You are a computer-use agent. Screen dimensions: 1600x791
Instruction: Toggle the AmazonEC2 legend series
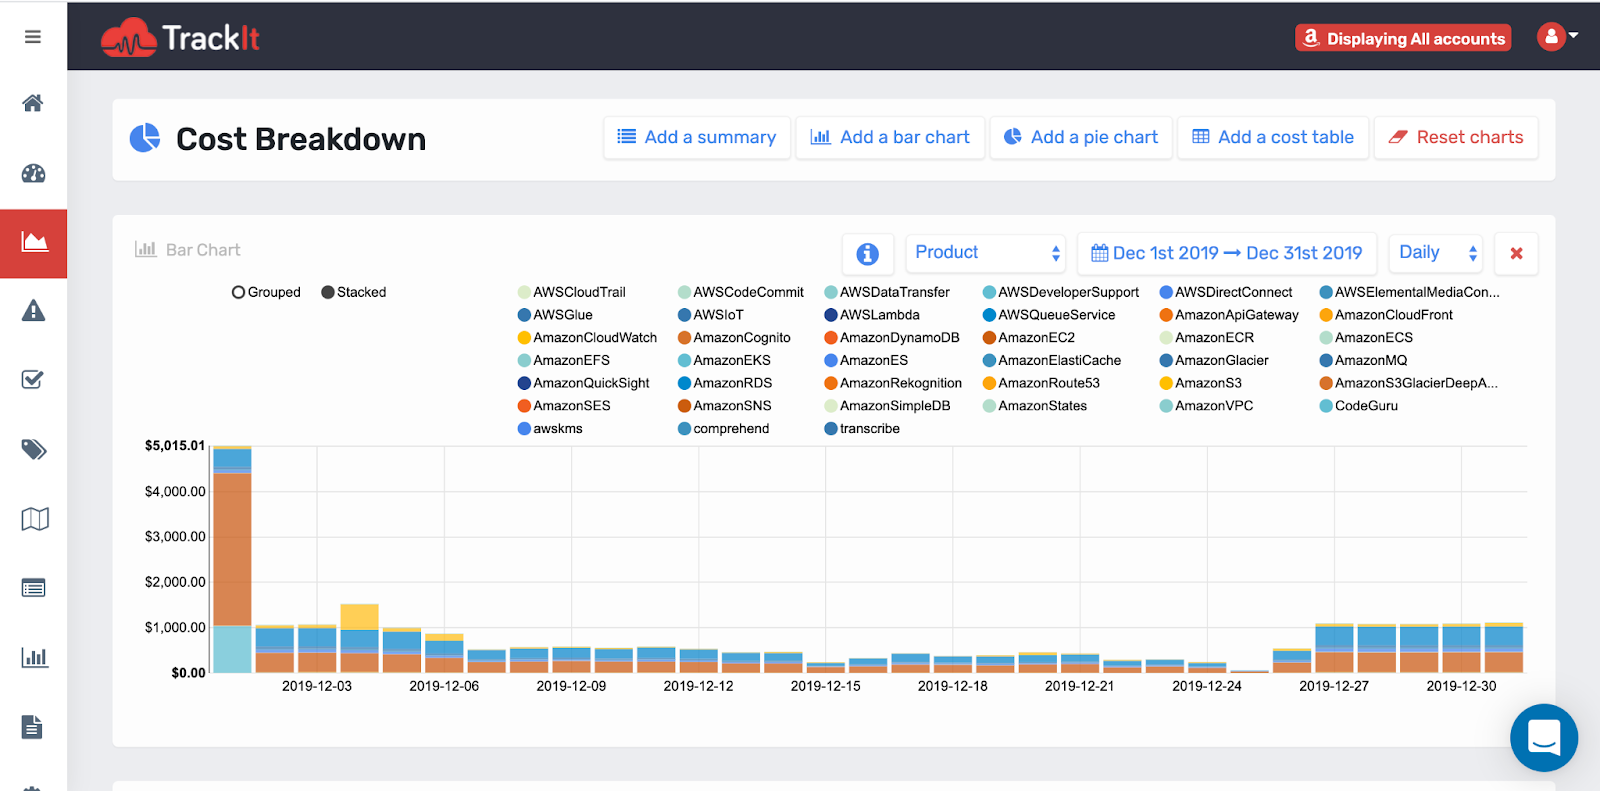(x=1035, y=338)
